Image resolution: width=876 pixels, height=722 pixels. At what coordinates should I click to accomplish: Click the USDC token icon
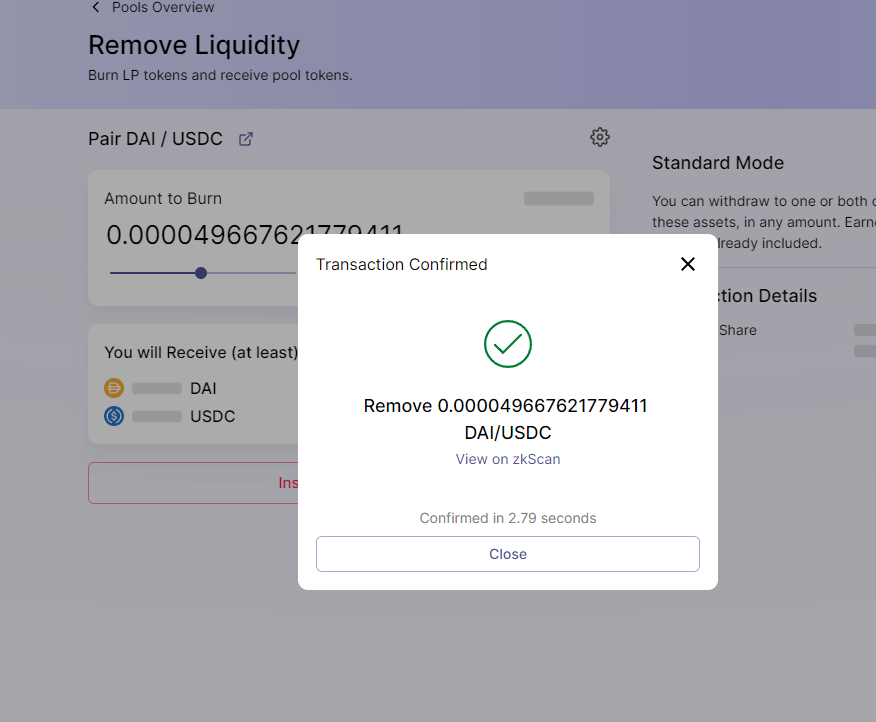coord(114,416)
